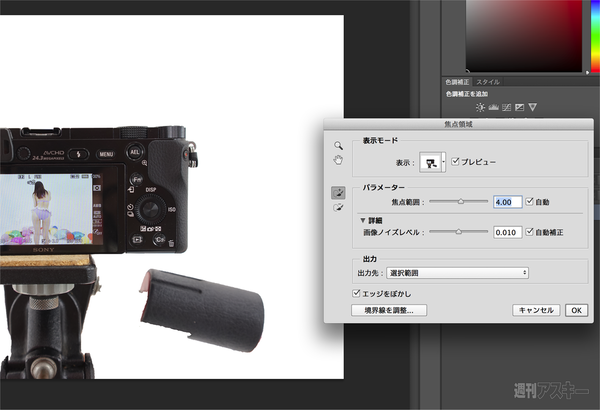Viewport: 600px width, 410px height.
Task: Open the 出力先 選択範囲 dropdown
Action: click(458, 273)
